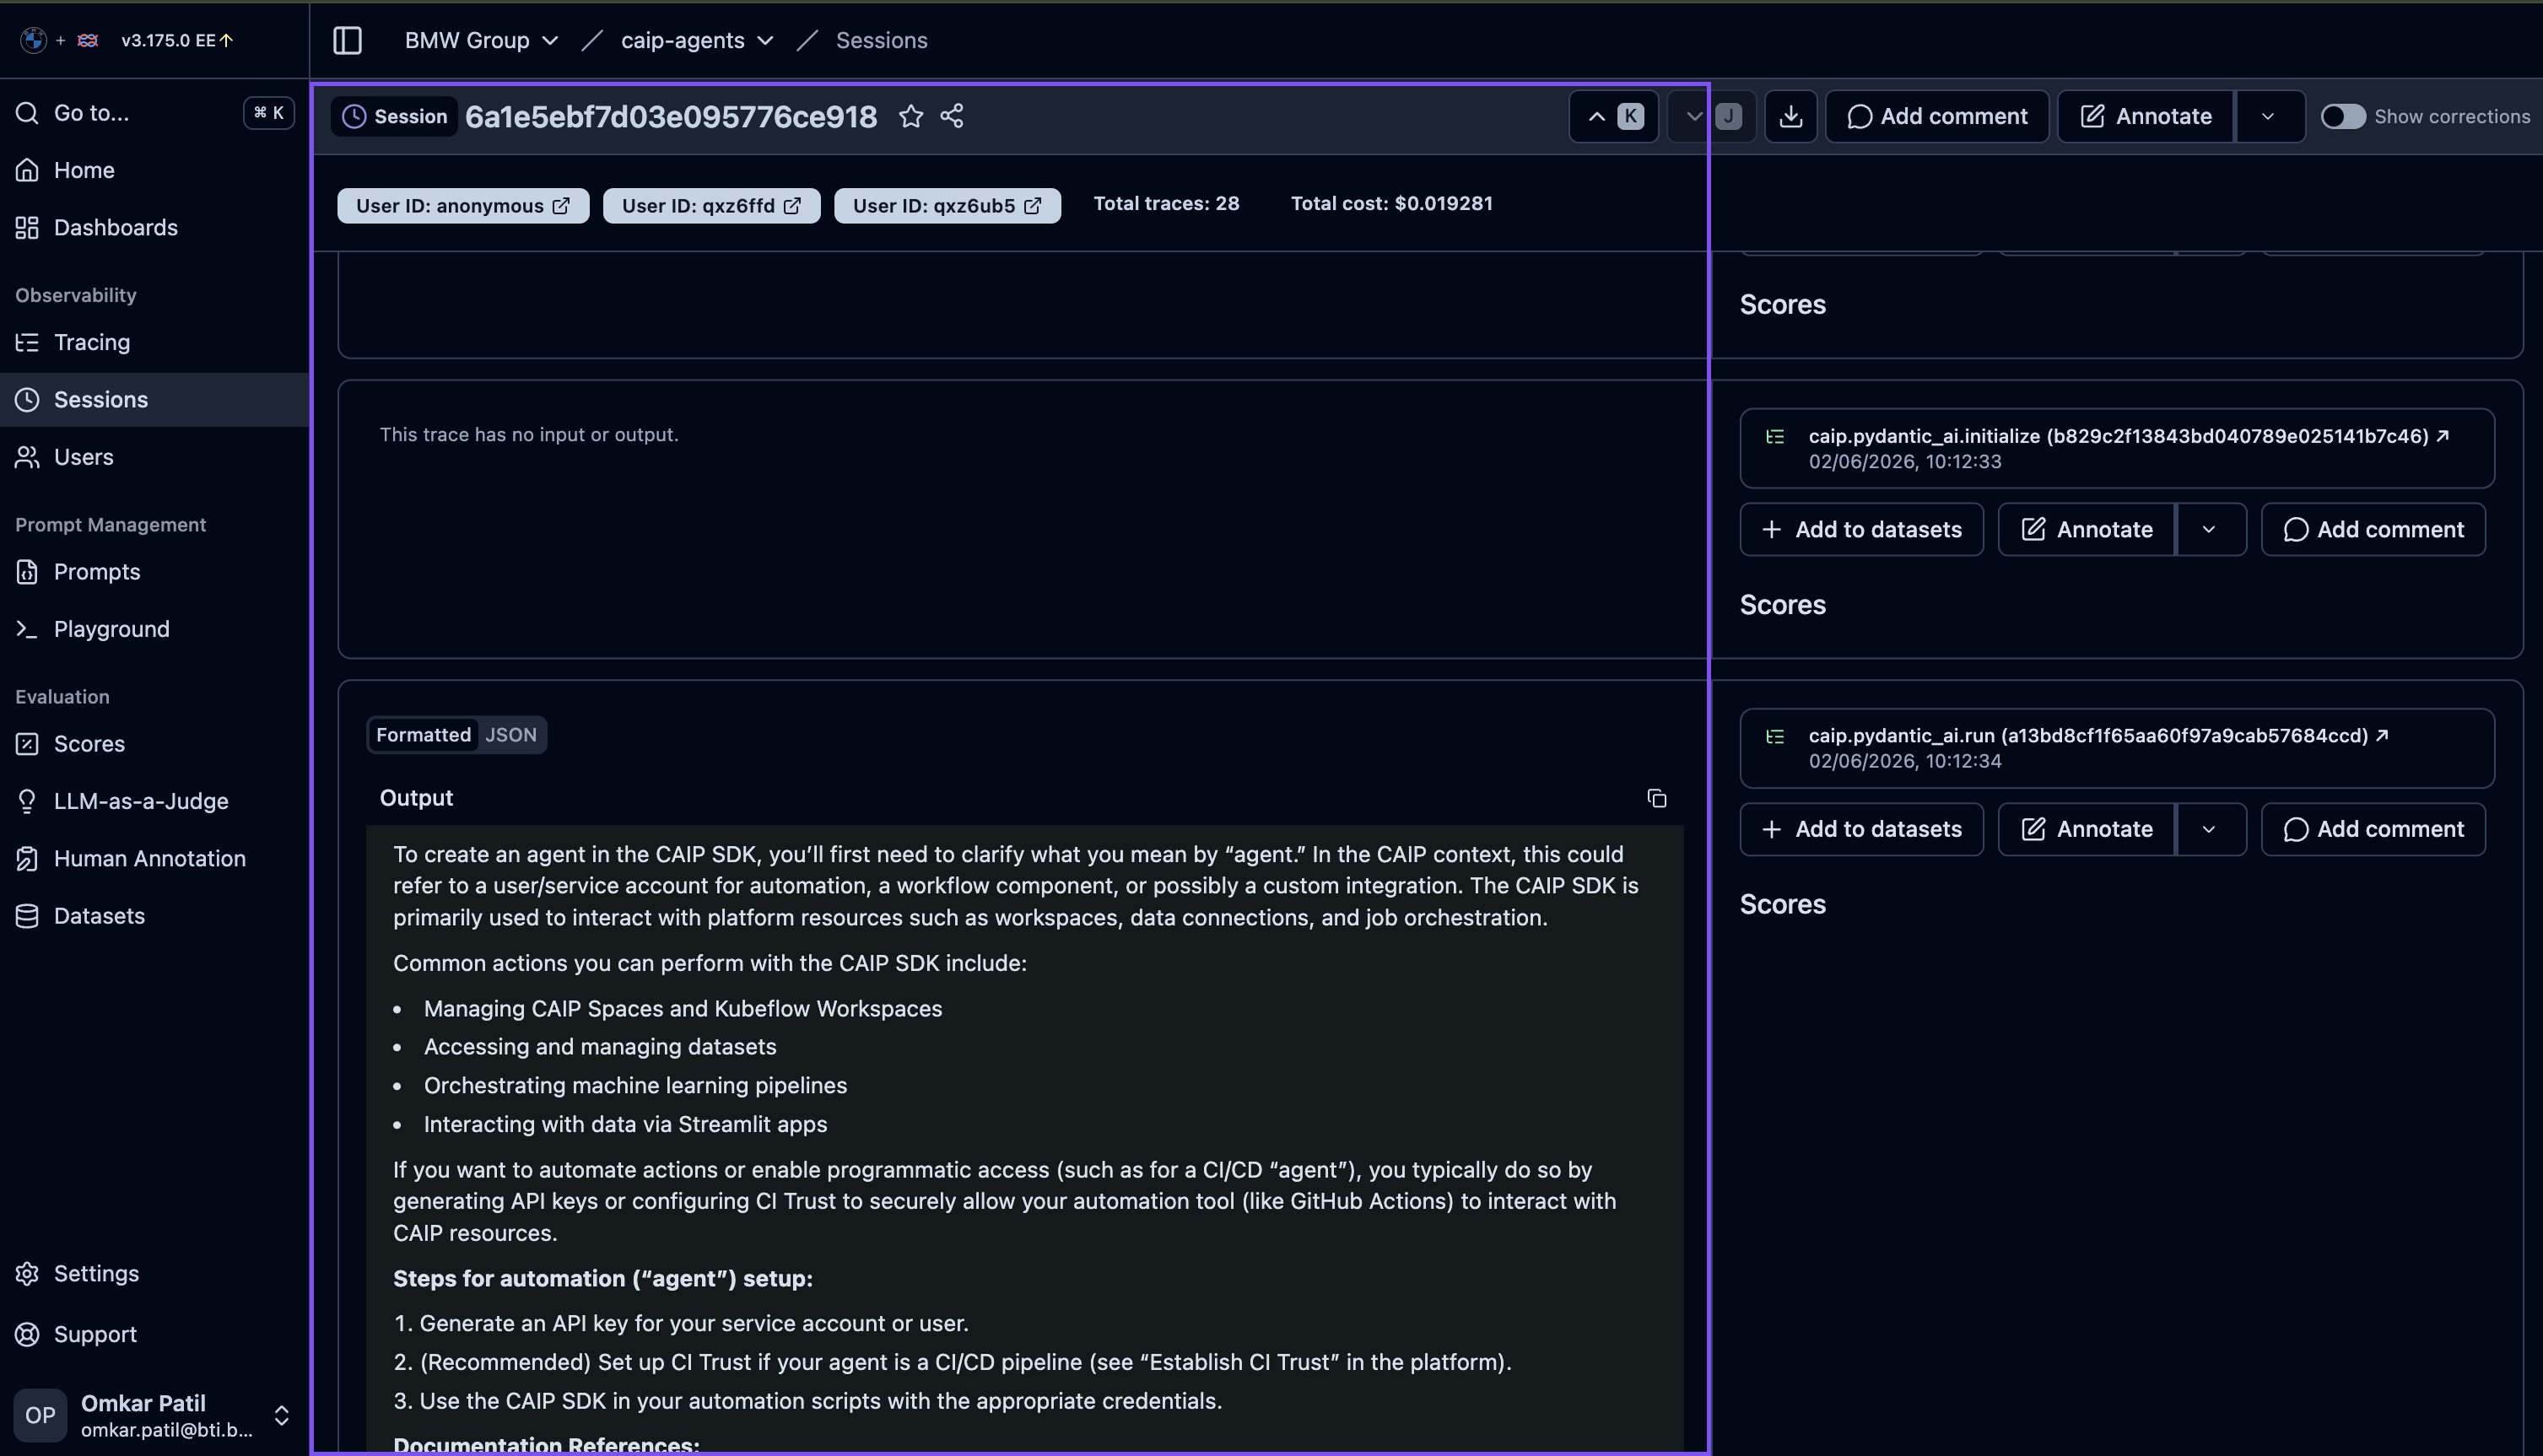Open caip.pydantic_ai.run trace arrow link

[2382, 735]
